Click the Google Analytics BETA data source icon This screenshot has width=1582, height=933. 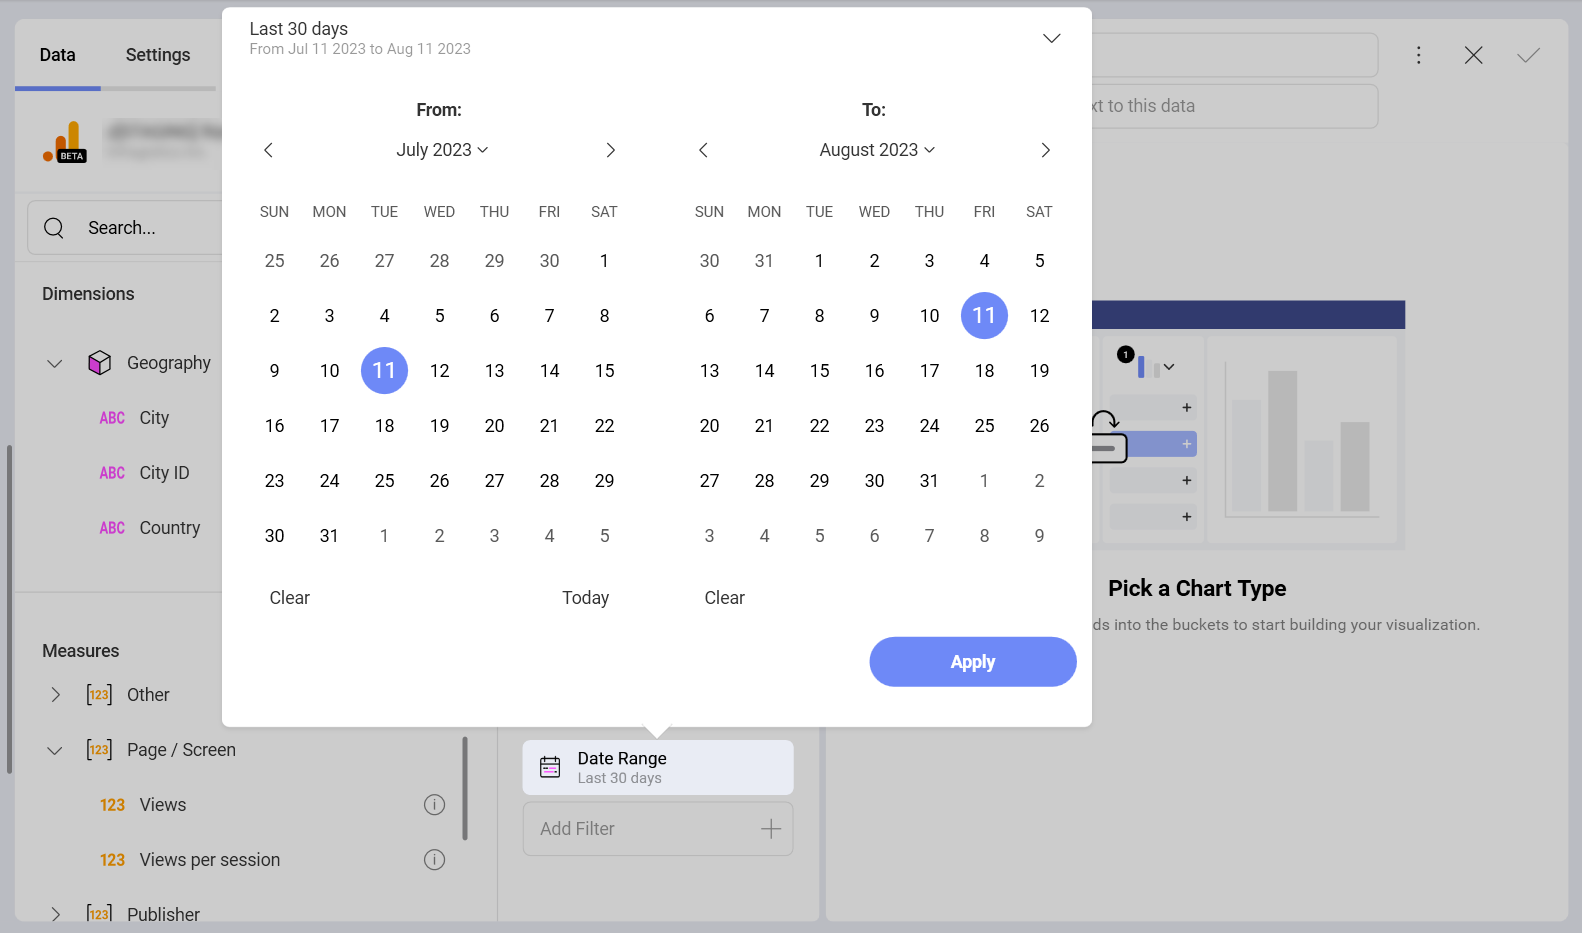tap(65, 142)
